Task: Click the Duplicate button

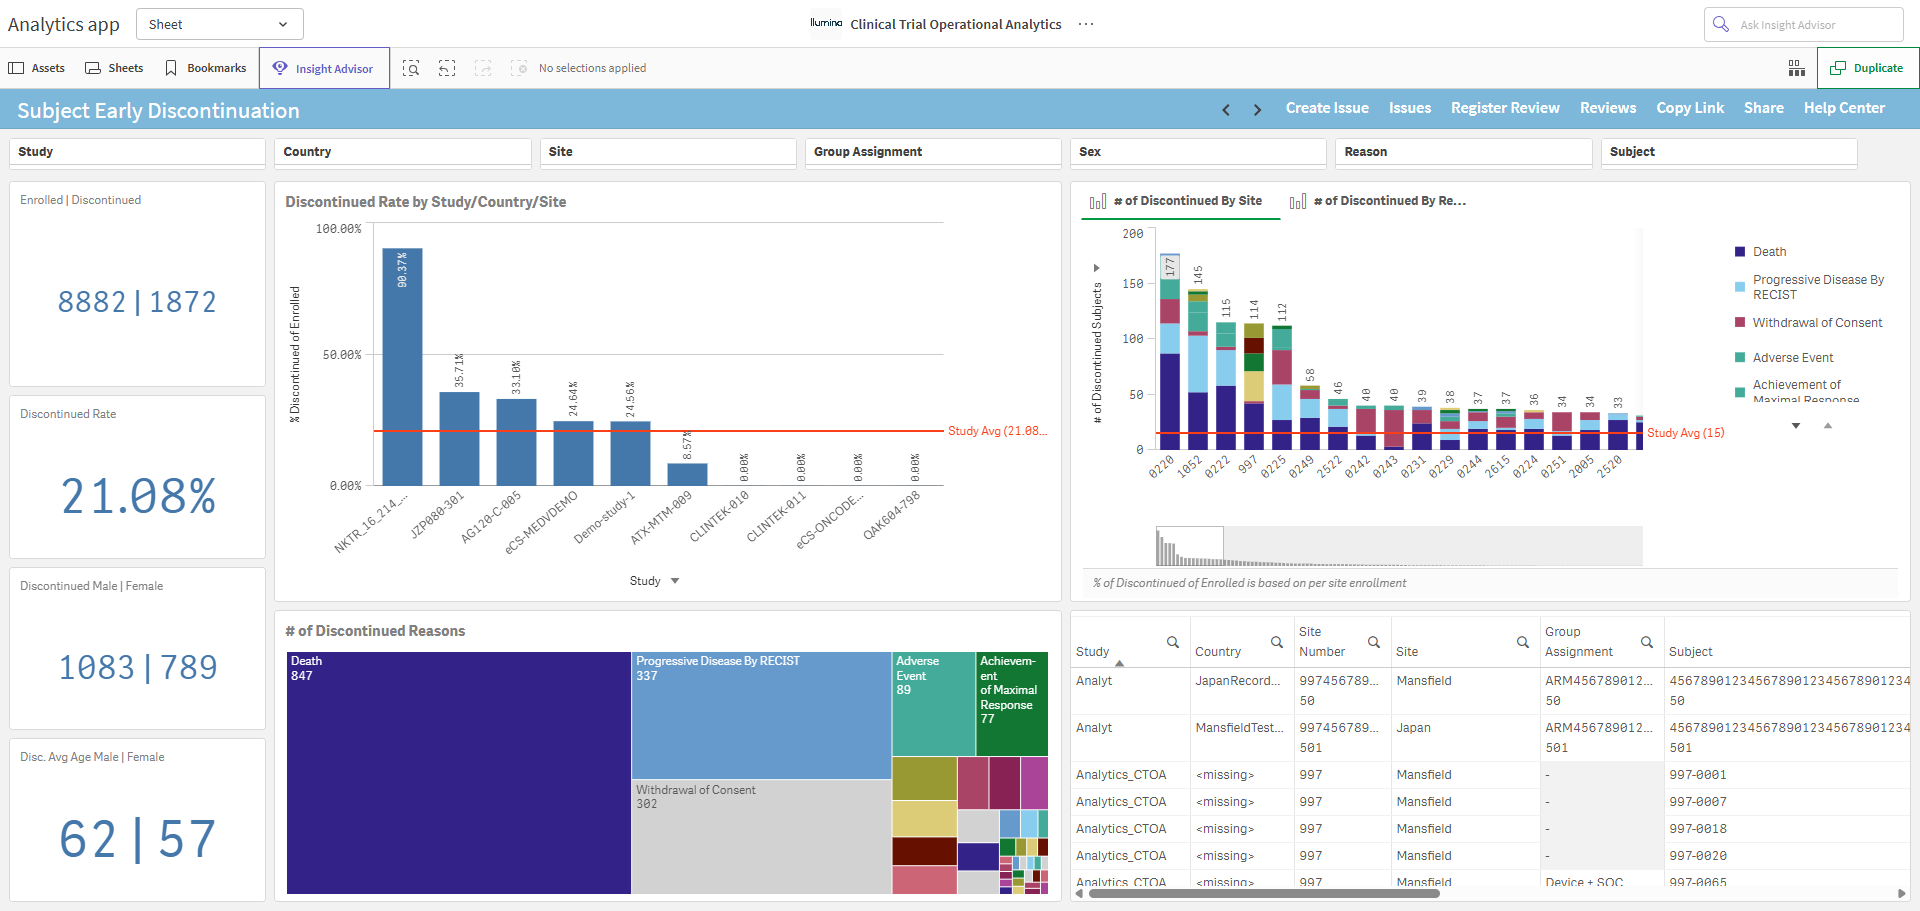Action: point(1867,68)
